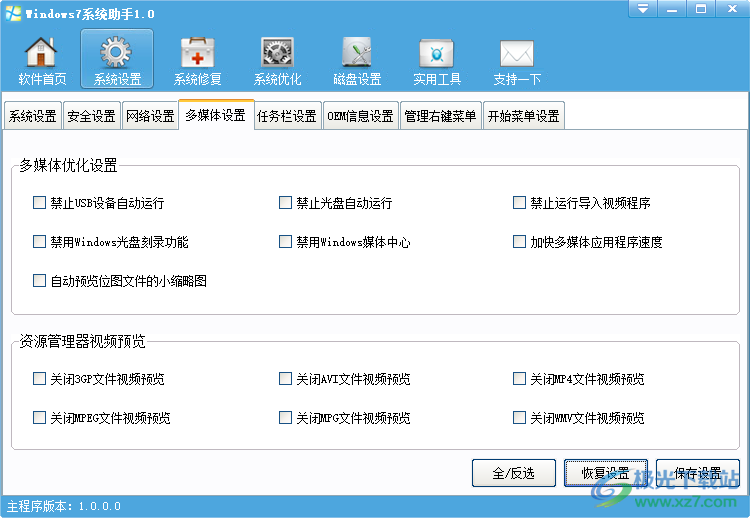Check 禁用Windows光盘刻录功能 option
The image size is (750, 518).
coord(39,242)
